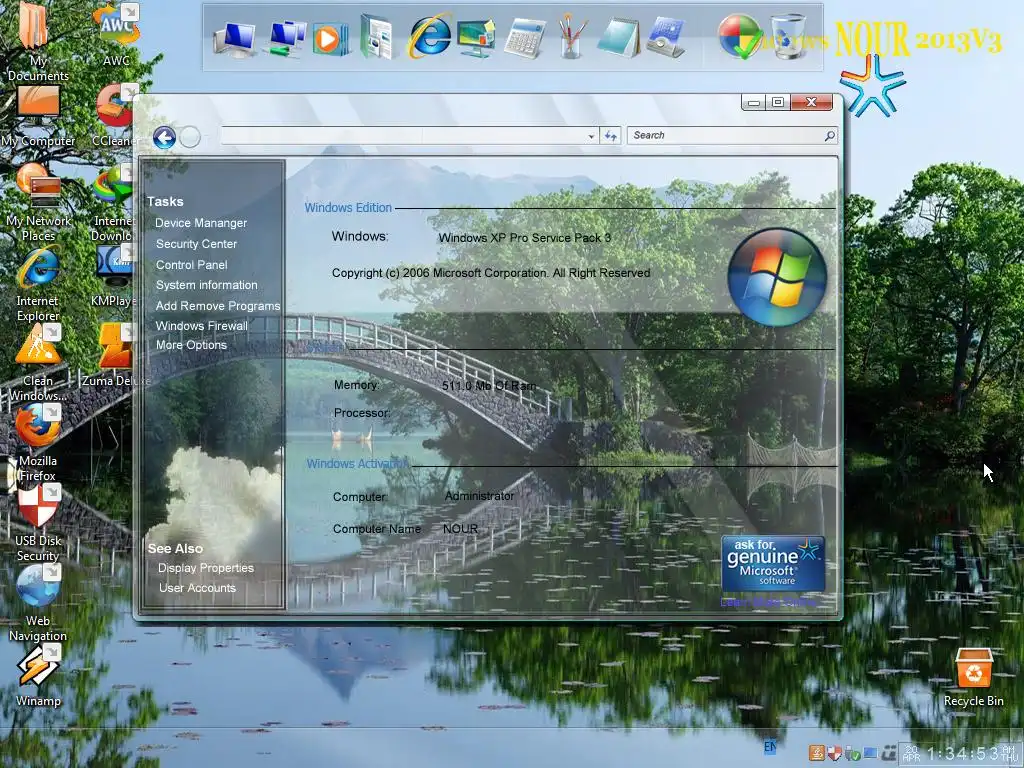Image resolution: width=1024 pixels, height=768 pixels.
Task: Click the address bar refresh button
Action: tap(610, 135)
